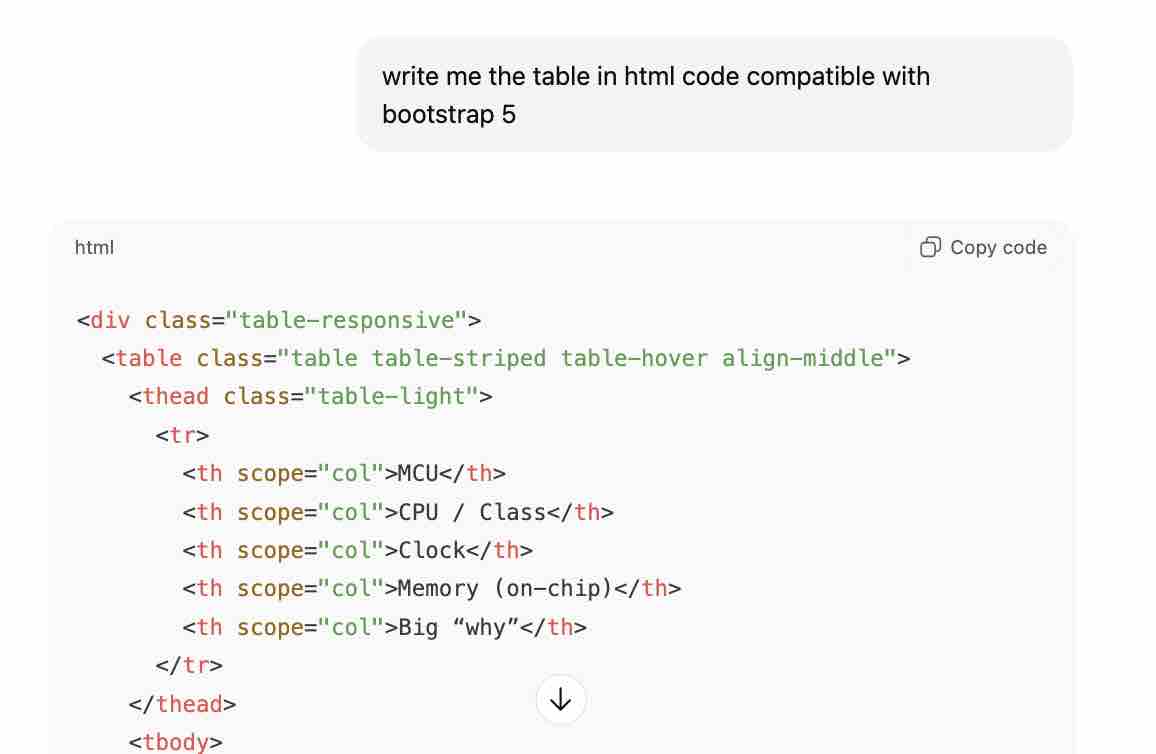The width and height of the screenshot is (1156, 754).
Task: Click the "CPU / Class" header text
Action: 472,513
